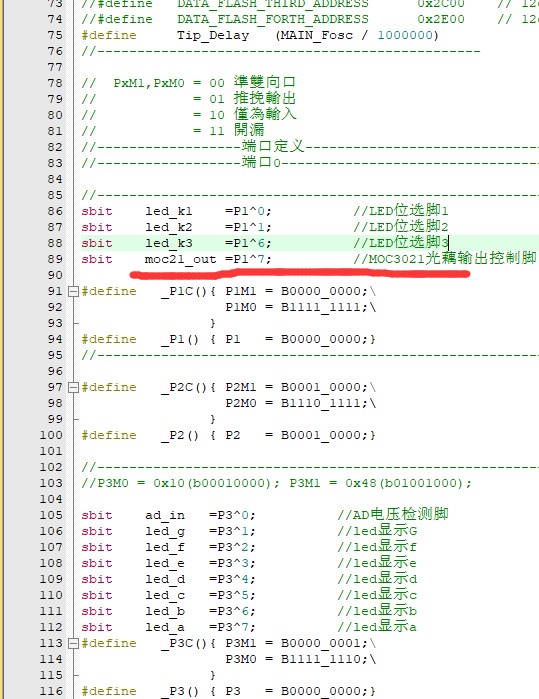Click the _P1C() macro name
Screen dimensions: 539x699
[184, 292]
